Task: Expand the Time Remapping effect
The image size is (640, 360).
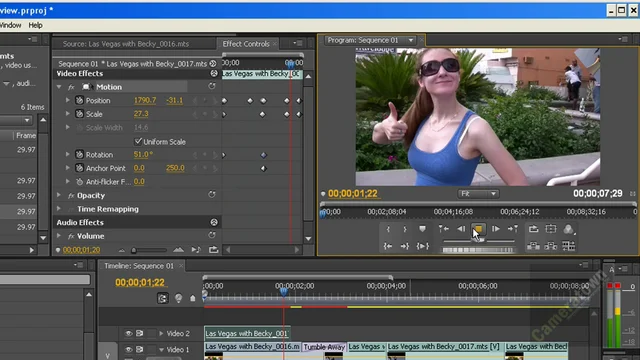Action: 59,209
